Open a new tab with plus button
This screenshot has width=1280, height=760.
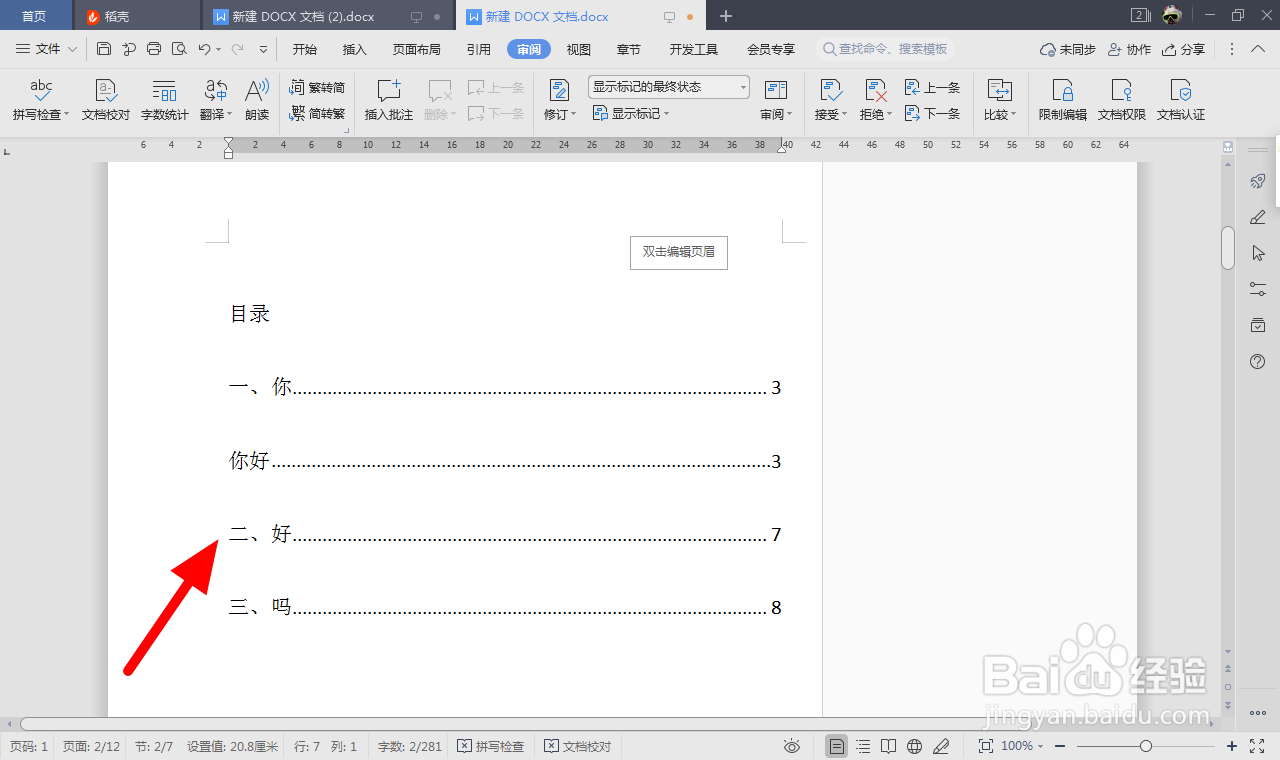[726, 16]
